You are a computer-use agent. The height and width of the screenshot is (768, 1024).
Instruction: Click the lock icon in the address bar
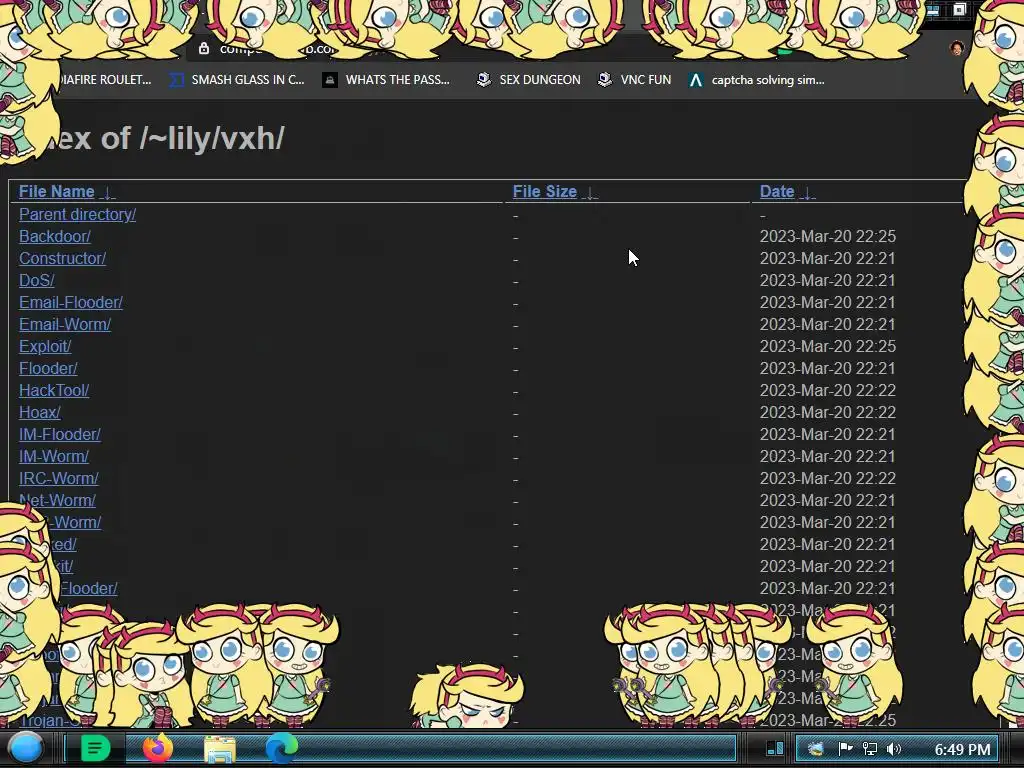coord(204,48)
